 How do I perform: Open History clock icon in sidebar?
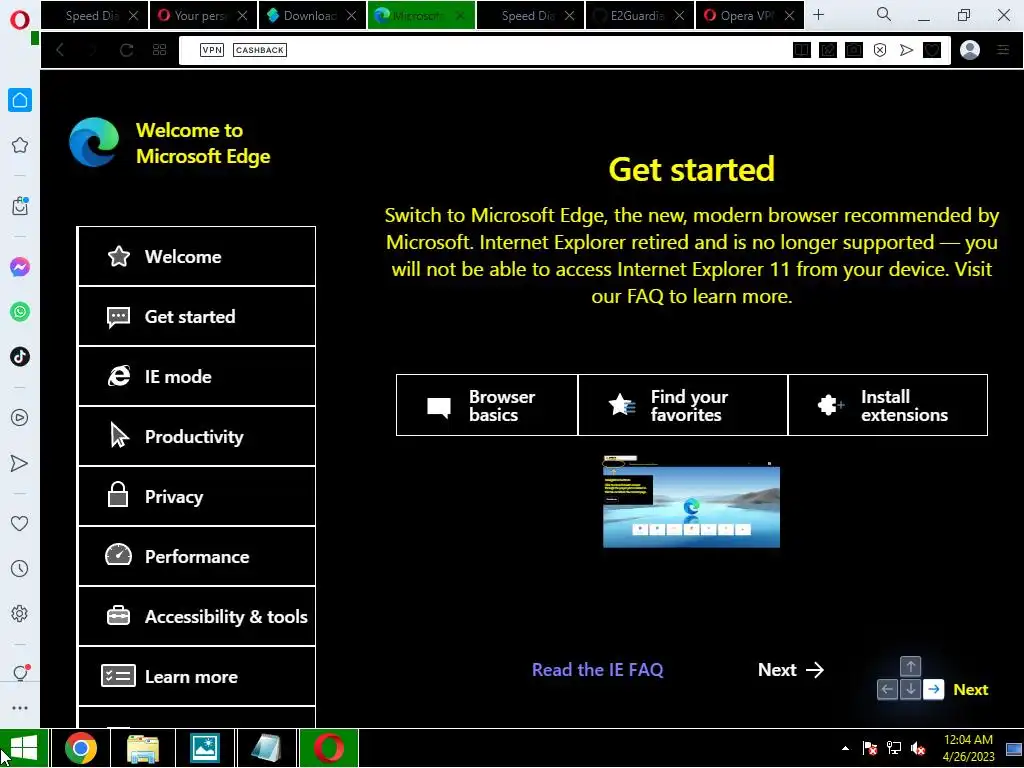click(20, 568)
